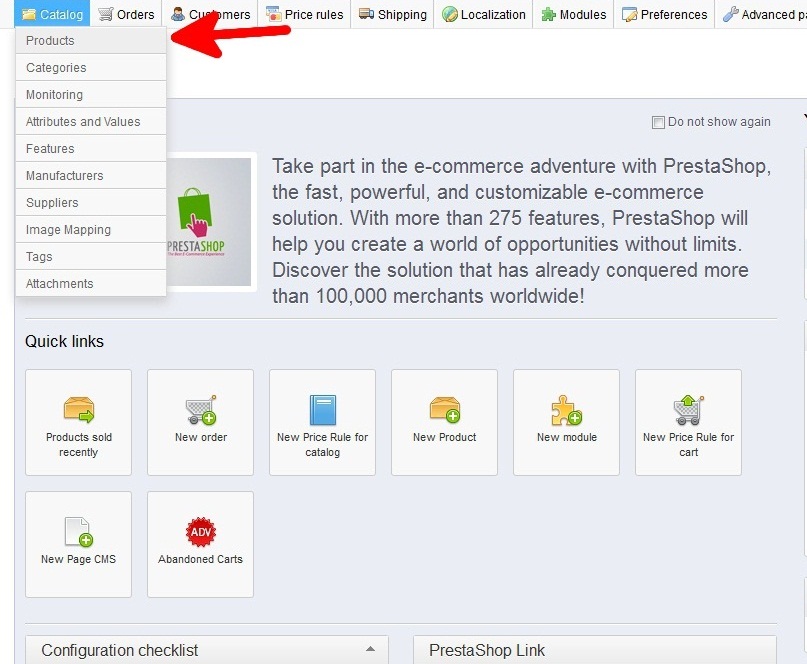Open Manufacturers from the Catalog submenu
The image size is (807, 664).
[91, 176]
